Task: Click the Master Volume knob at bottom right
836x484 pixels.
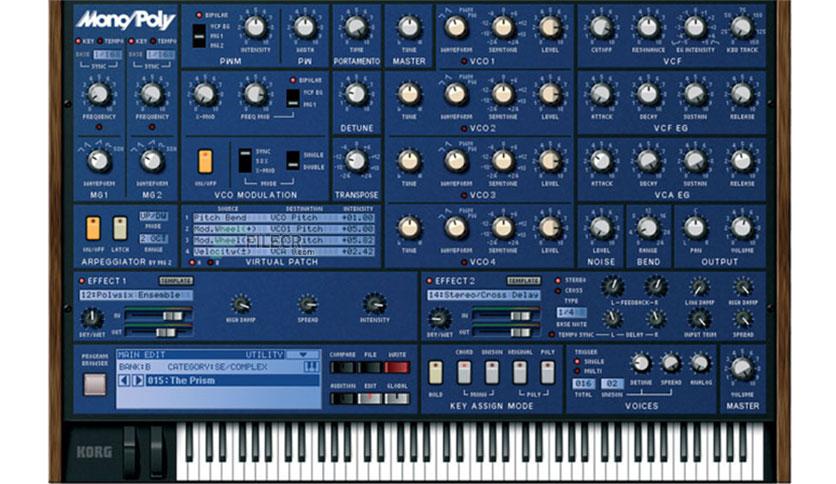Action: (x=742, y=369)
